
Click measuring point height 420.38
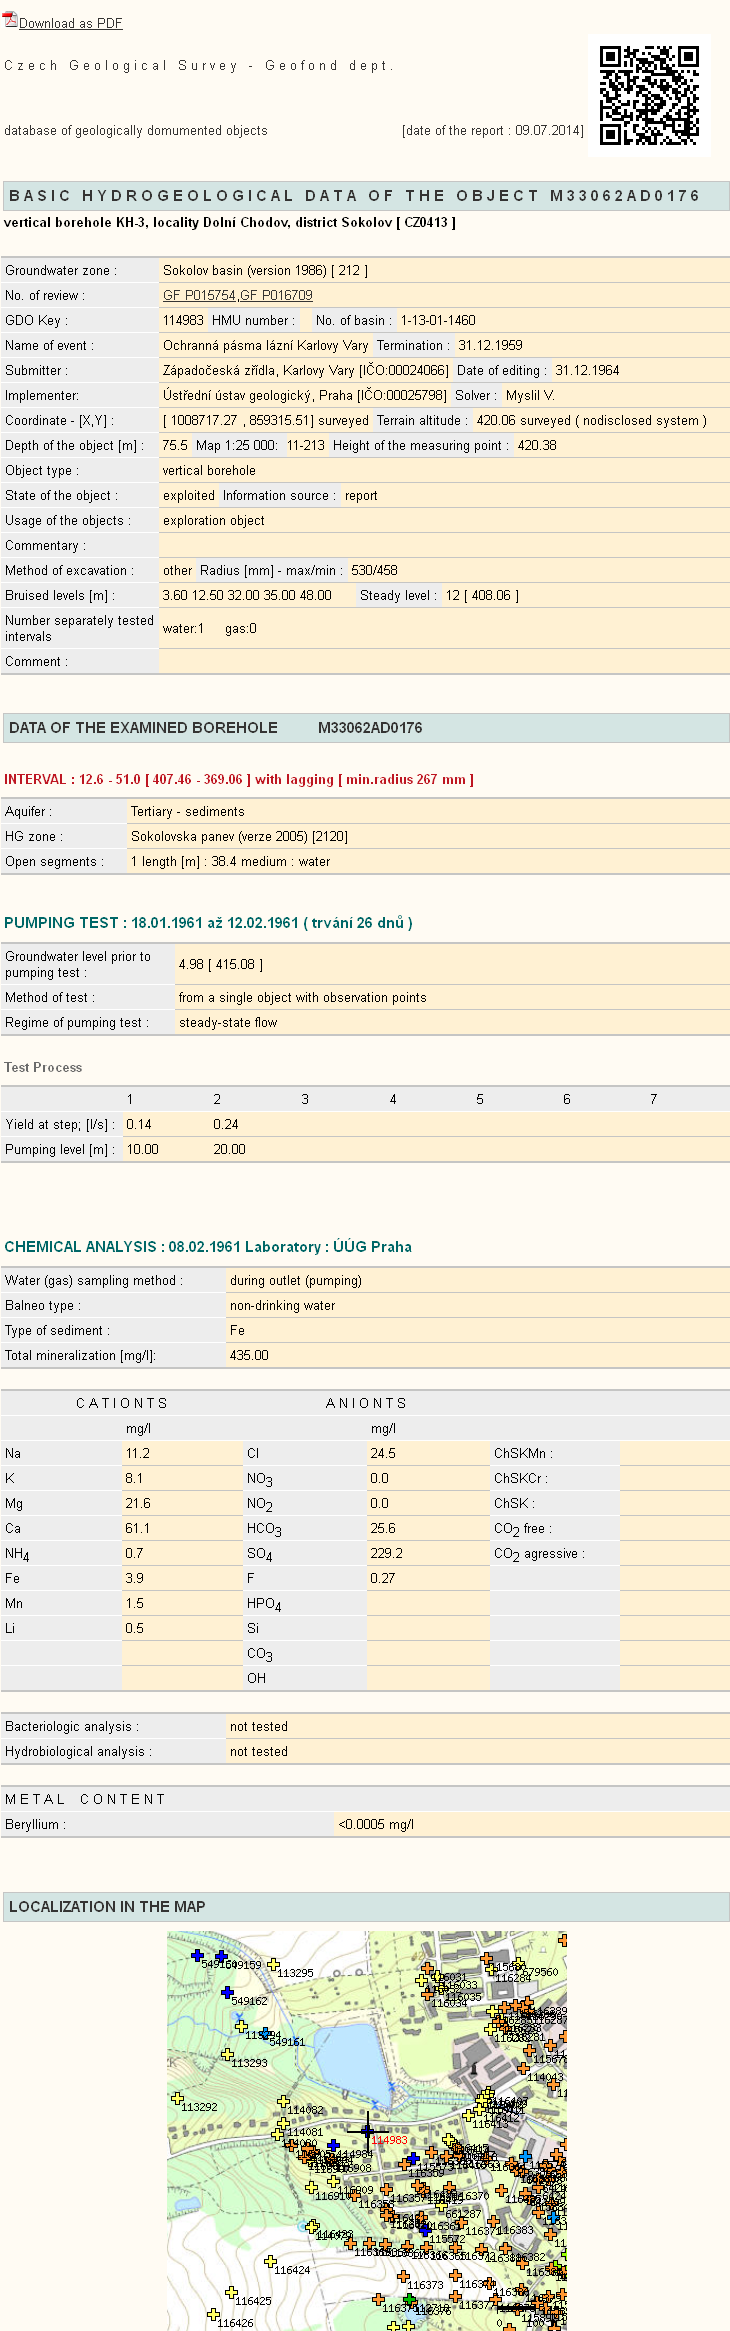[537, 445]
